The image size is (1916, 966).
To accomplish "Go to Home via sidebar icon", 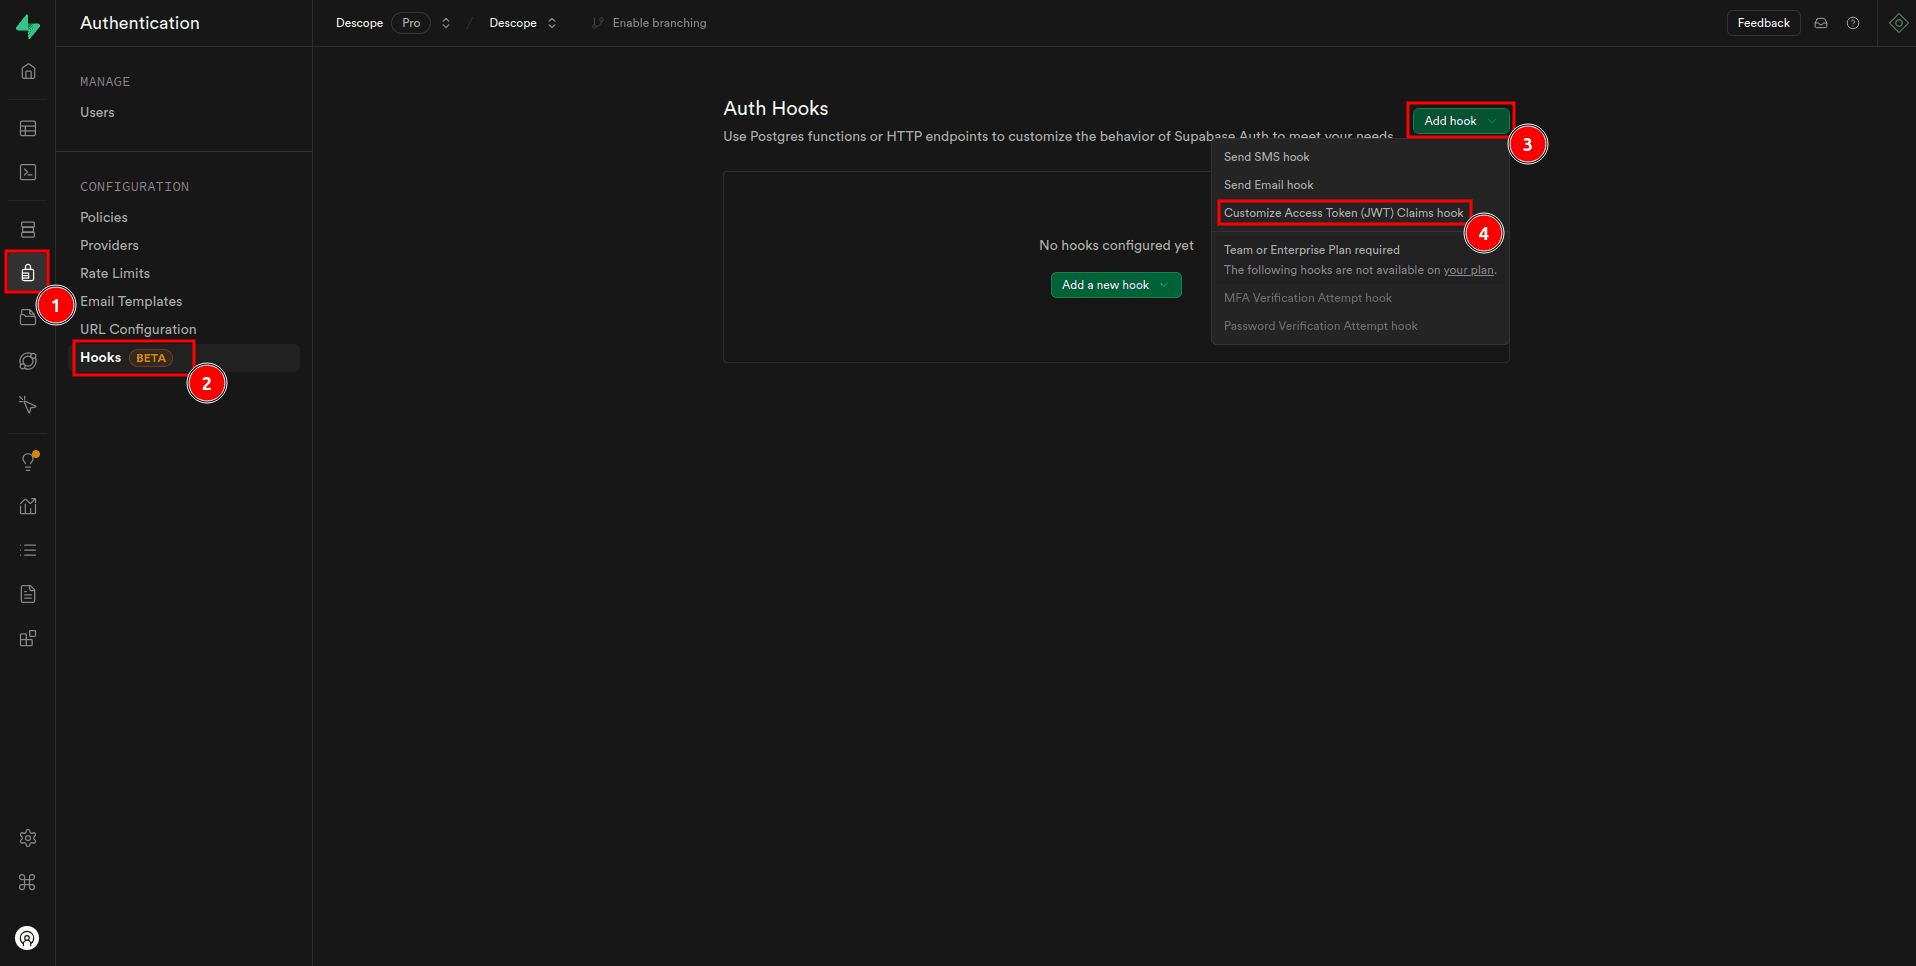I will pos(28,71).
